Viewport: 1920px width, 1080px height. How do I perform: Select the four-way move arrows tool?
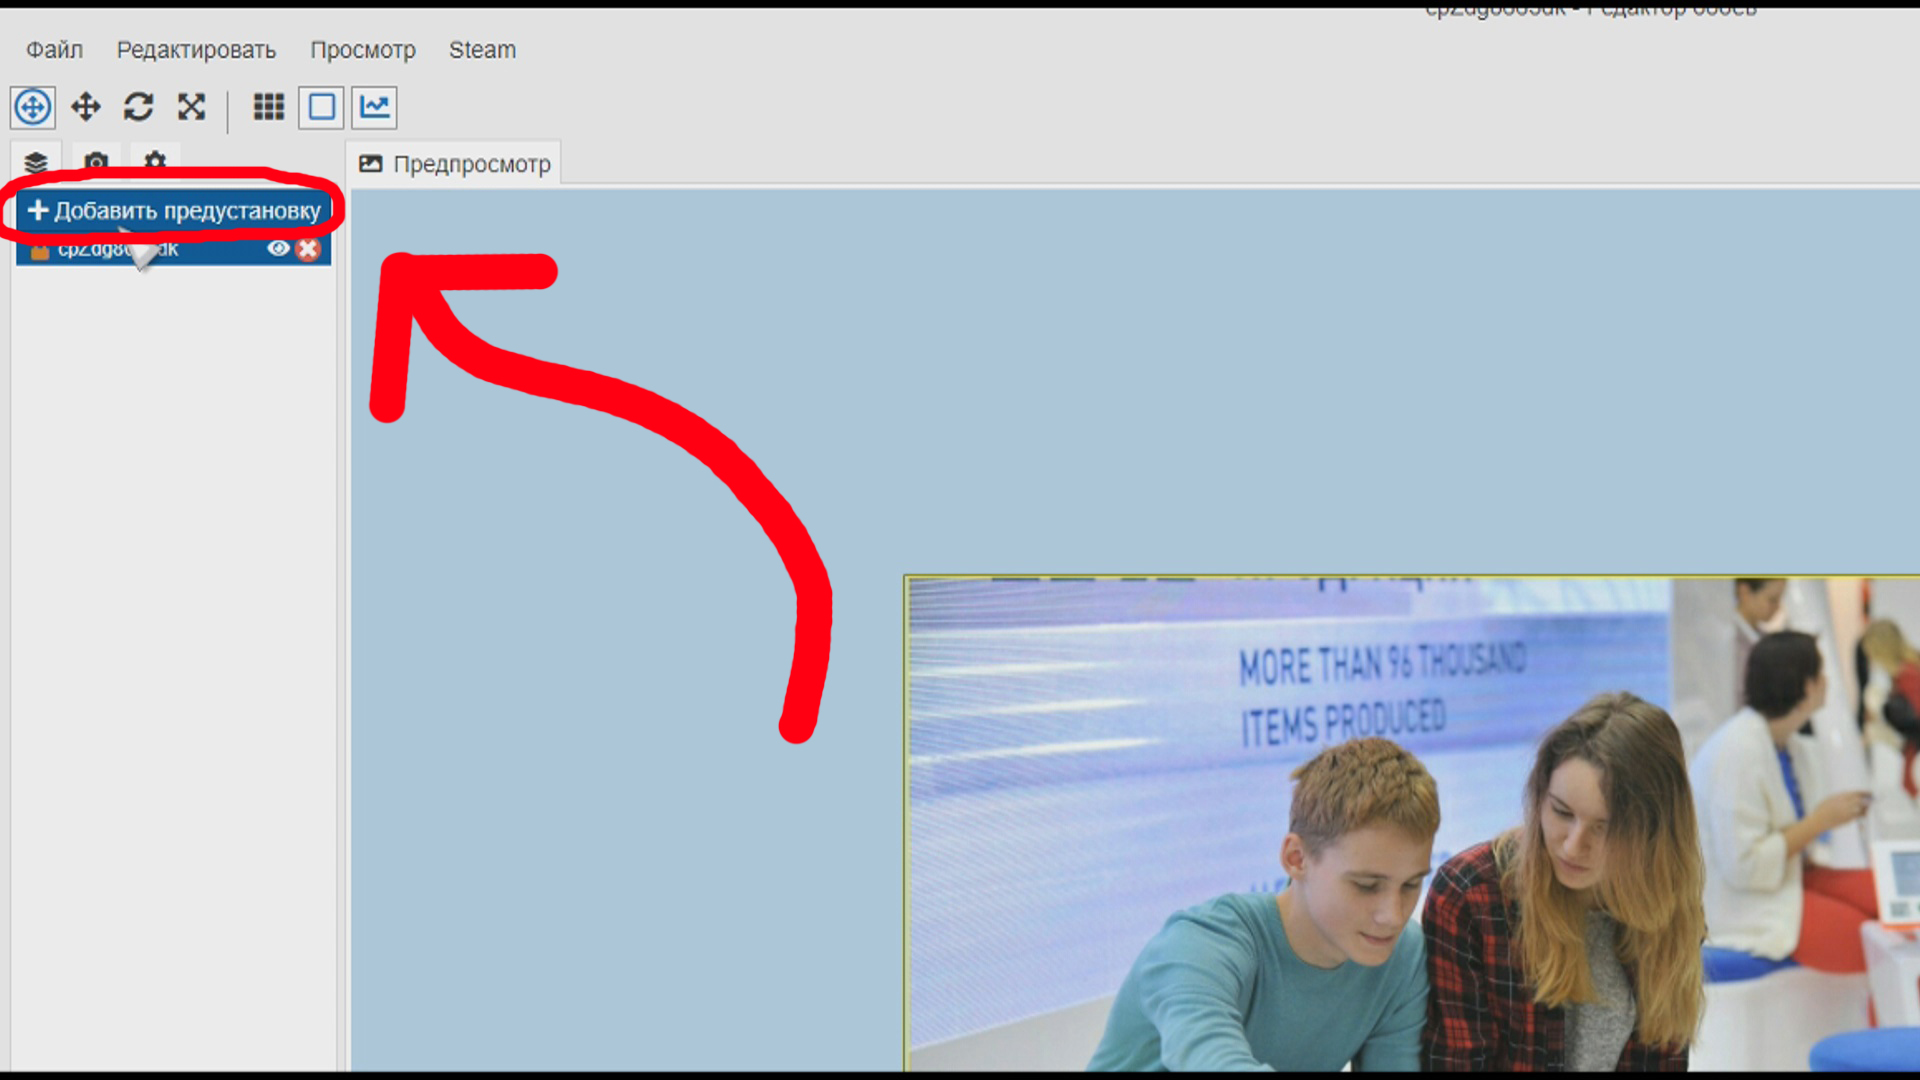coord(86,107)
